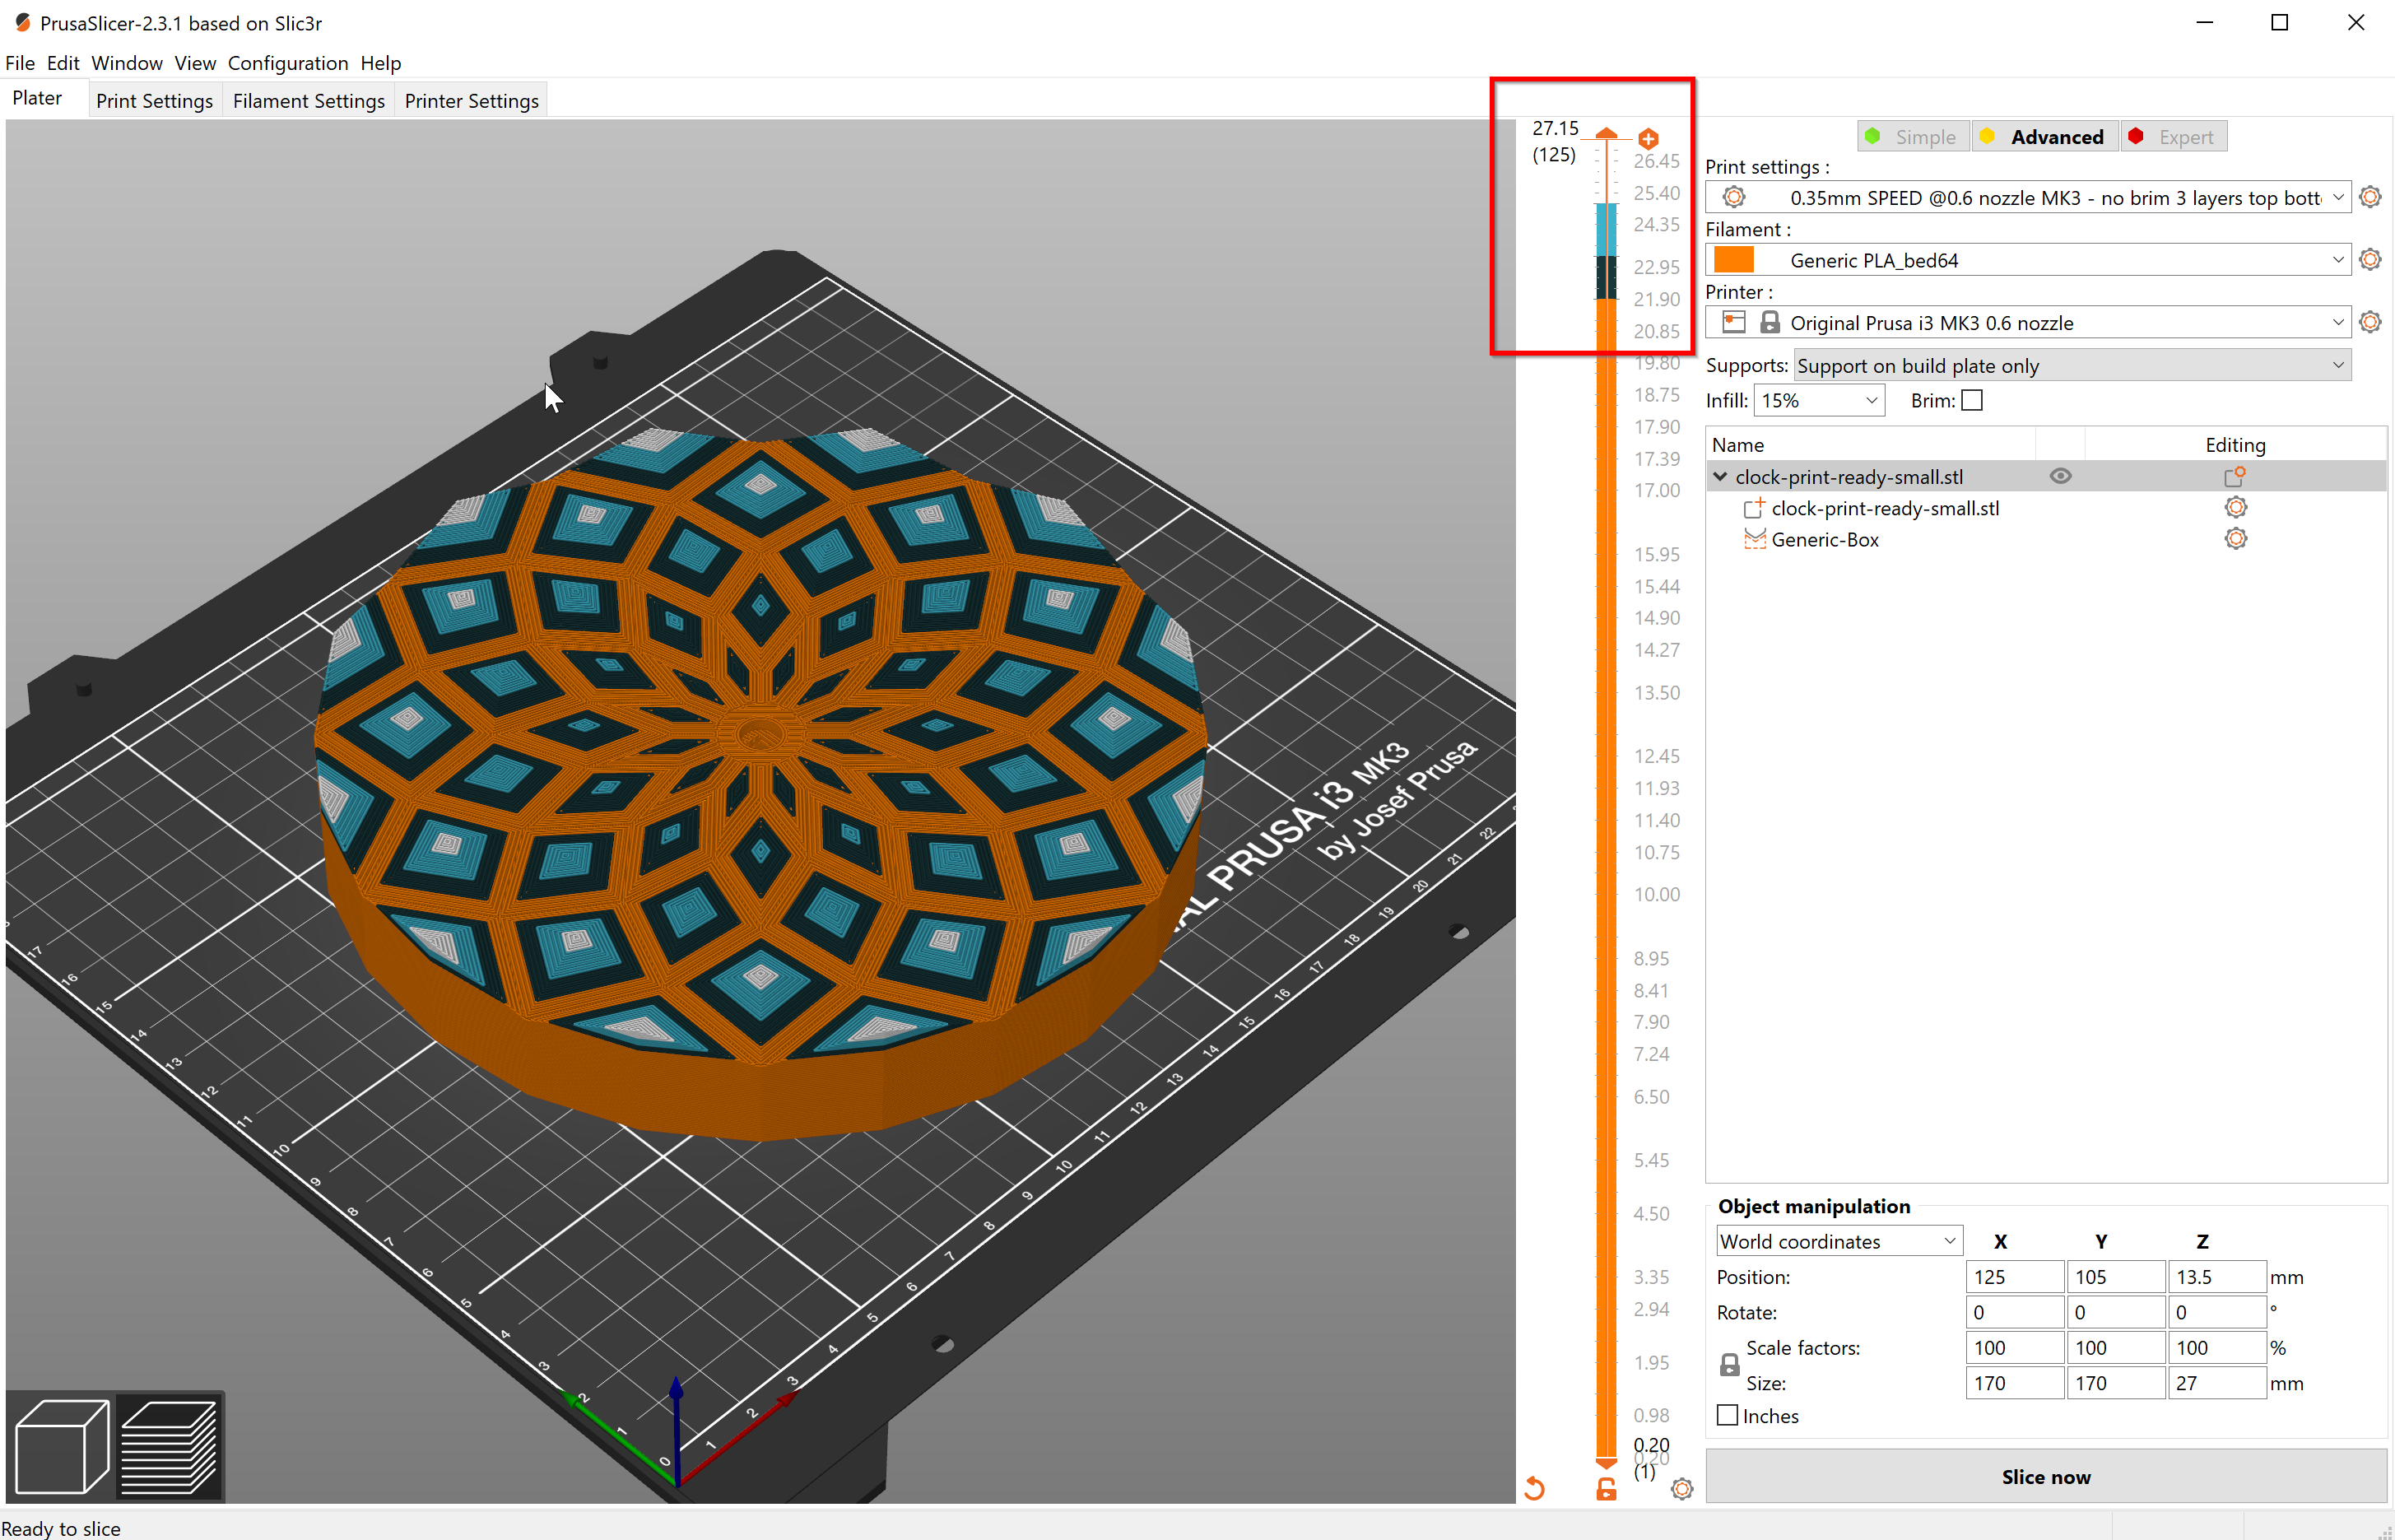The image size is (2395, 1540).
Task: Click the part icon of child clock-print-ready-small.stl
Action: coord(1753,508)
